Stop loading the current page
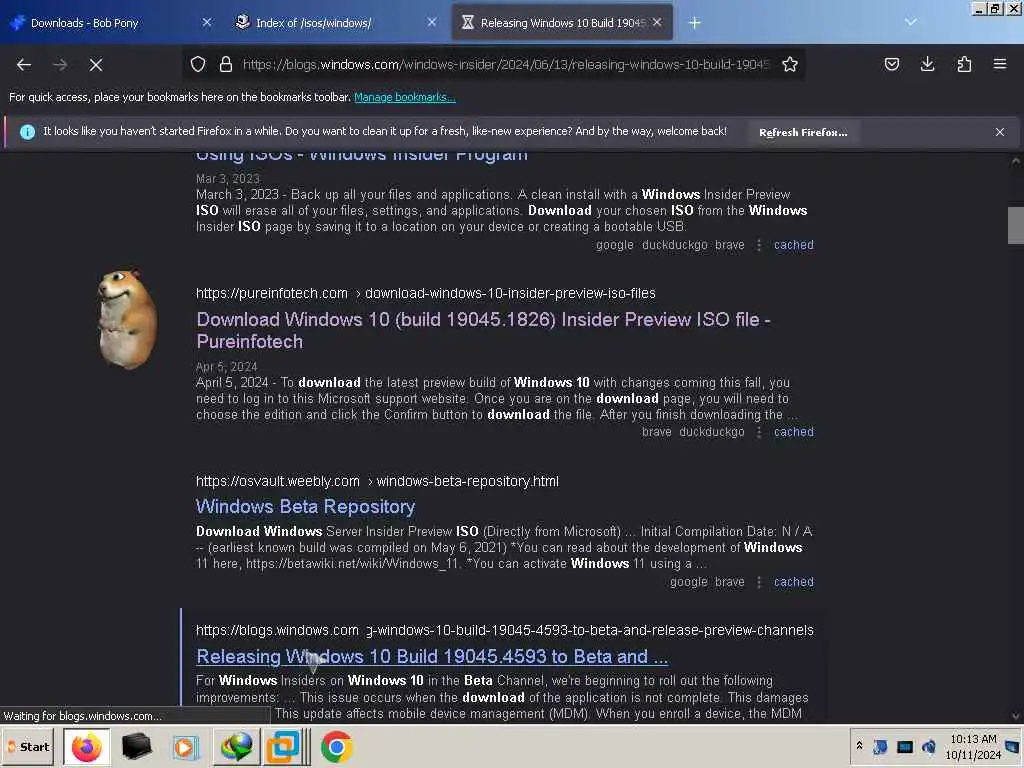Screen dimensions: 1024x768 coord(95,65)
